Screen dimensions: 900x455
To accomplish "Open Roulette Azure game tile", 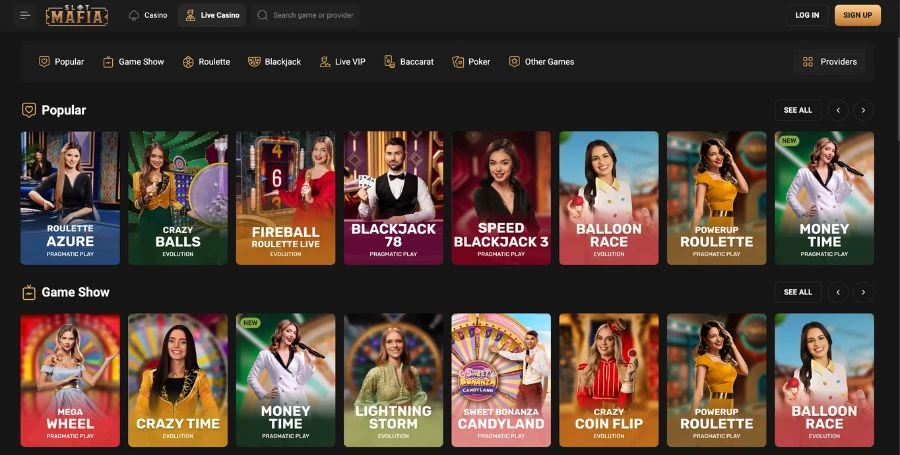I will pyautogui.click(x=70, y=198).
